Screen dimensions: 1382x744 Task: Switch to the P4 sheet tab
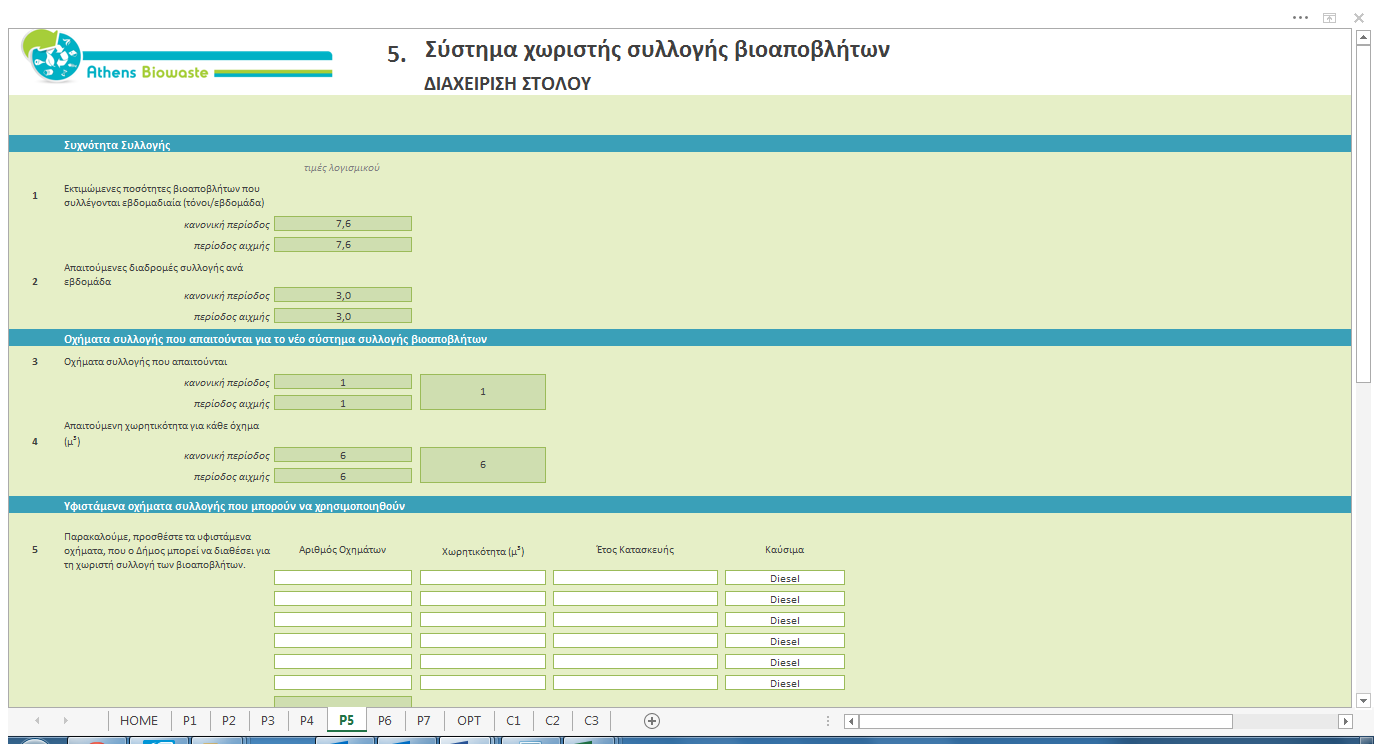(x=307, y=720)
